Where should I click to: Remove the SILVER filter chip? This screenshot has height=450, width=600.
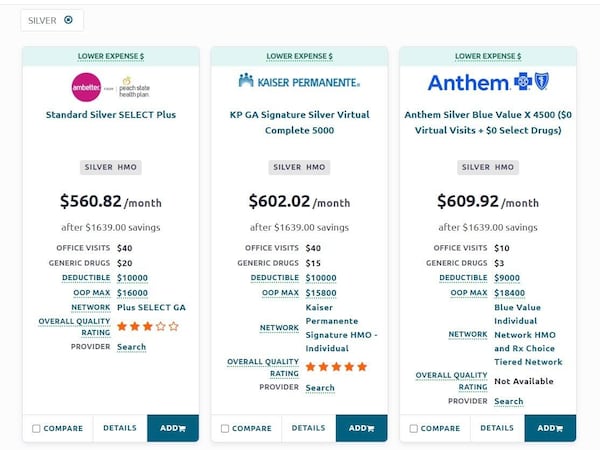tap(68, 20)
